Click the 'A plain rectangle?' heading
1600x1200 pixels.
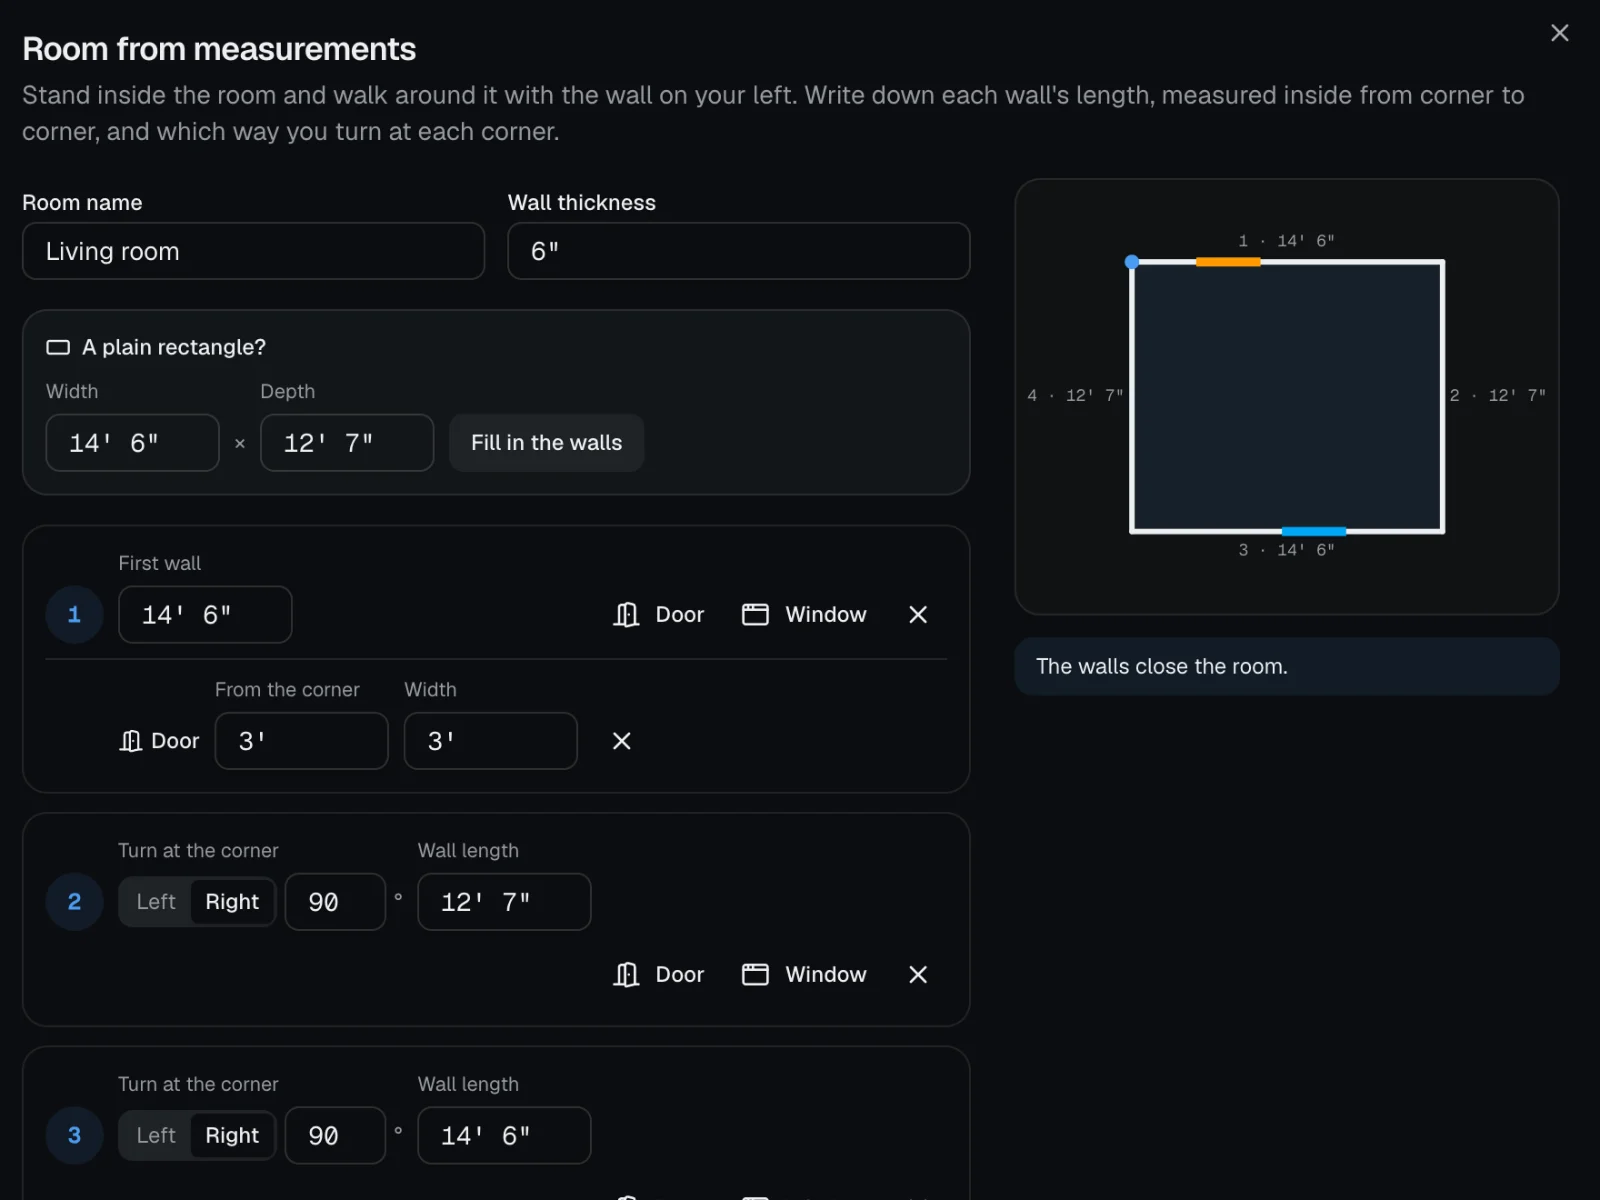tap(174, 347)
